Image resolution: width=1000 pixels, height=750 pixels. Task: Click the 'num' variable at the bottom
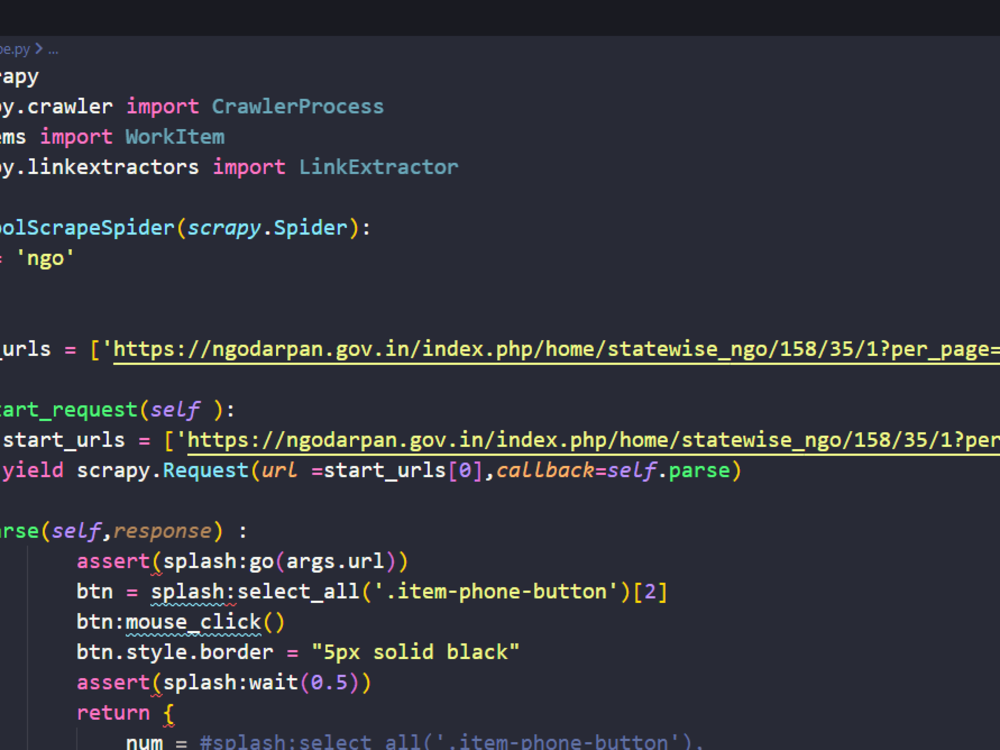pyautogui.click(x=144, y=742)
